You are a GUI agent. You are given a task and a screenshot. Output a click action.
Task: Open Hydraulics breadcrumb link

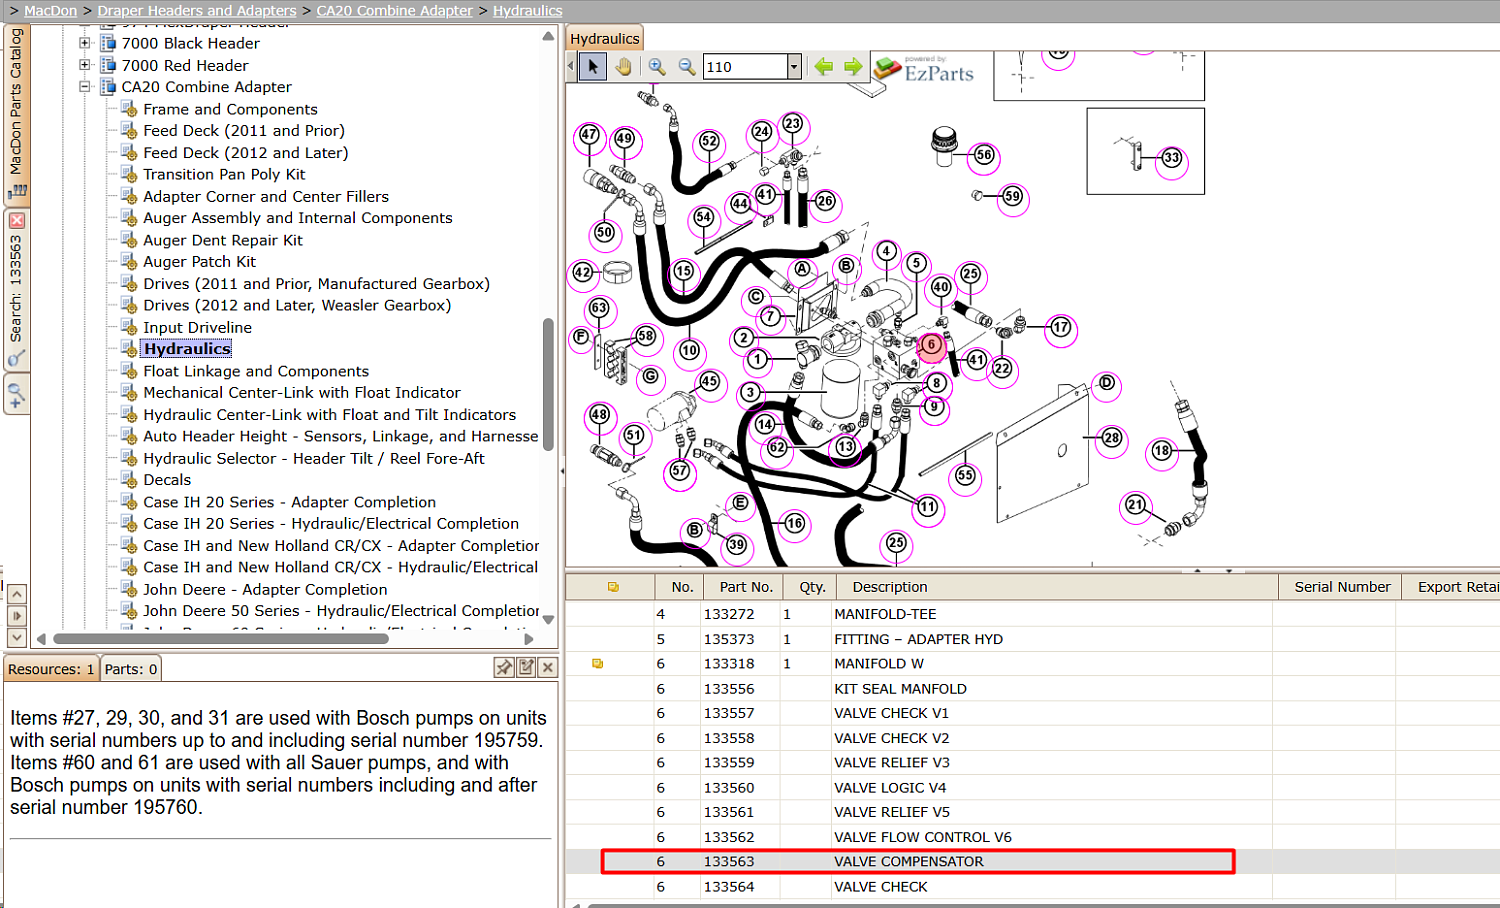coord(528,11)
